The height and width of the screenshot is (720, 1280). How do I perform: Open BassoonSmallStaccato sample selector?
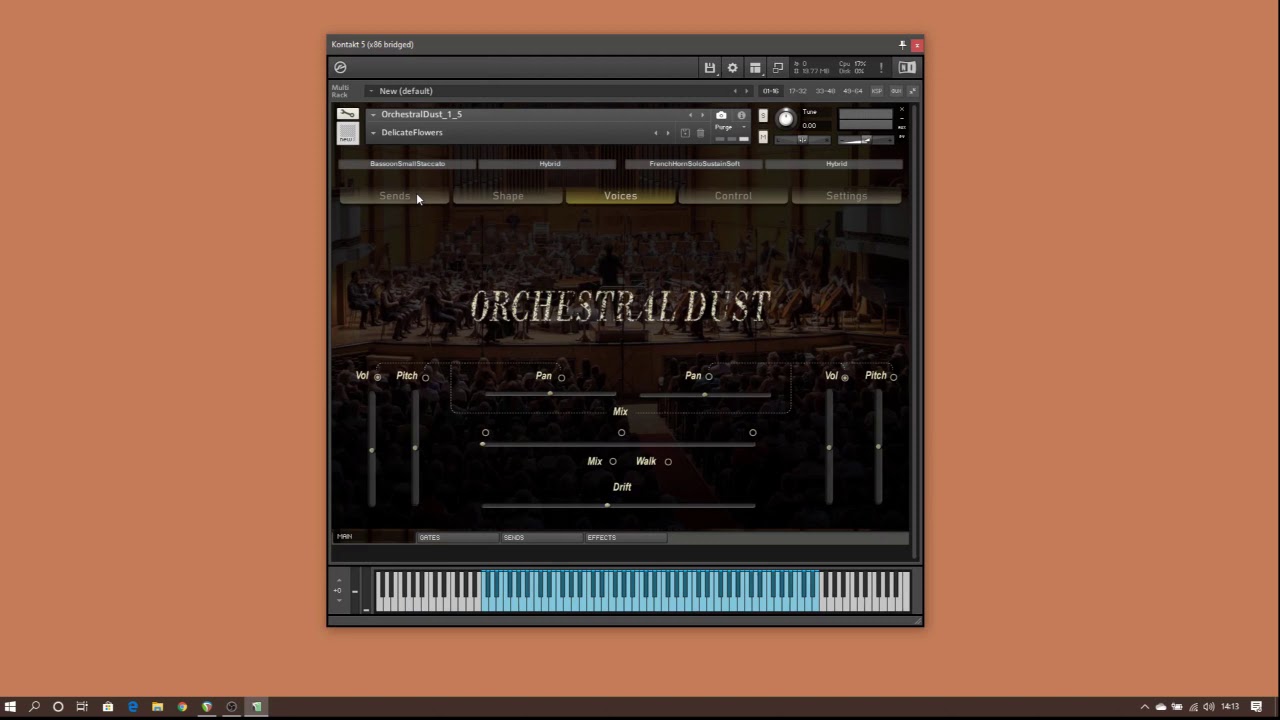(x=407, y=164)
